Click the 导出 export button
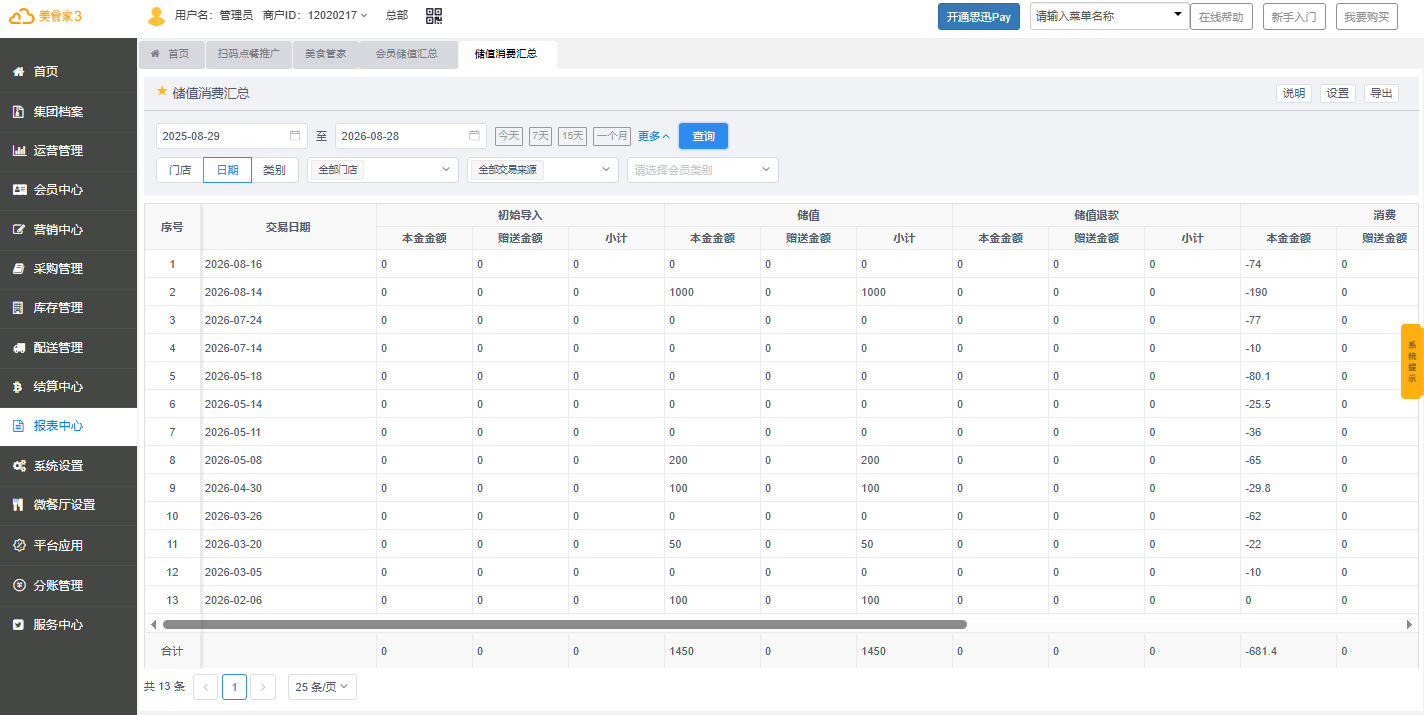 pyautogui.click(x=1382, y=93)
